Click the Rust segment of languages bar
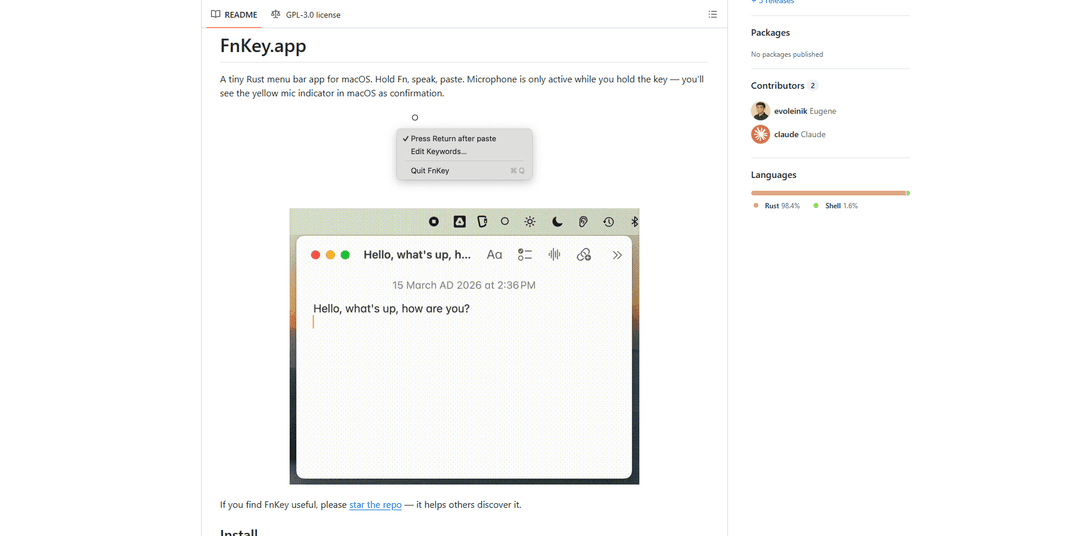This screenshot has height=536, width=1080. 827,193
